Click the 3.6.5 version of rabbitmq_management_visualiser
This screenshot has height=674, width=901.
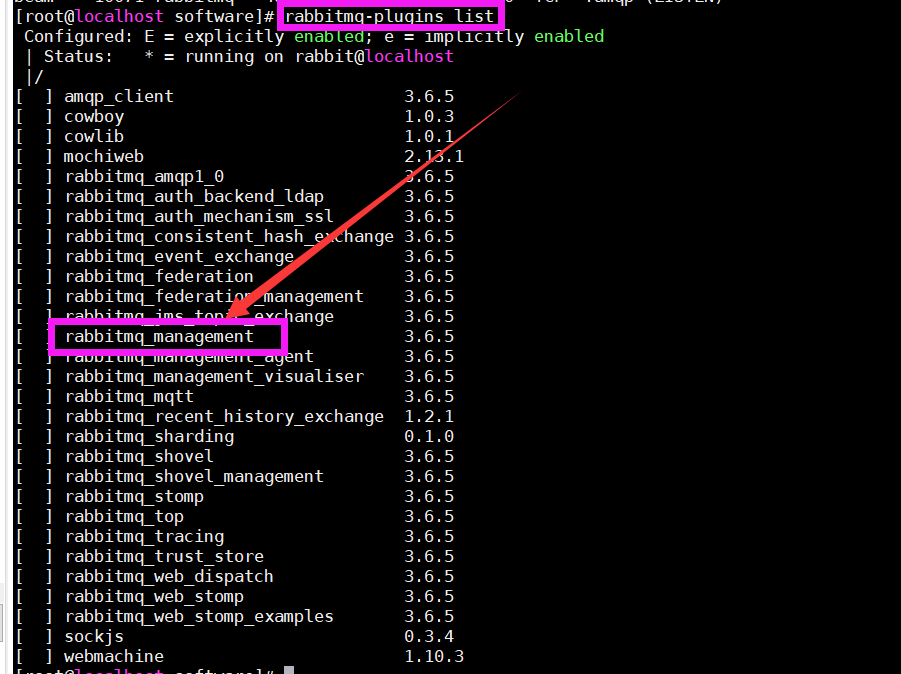coord(429,376)
